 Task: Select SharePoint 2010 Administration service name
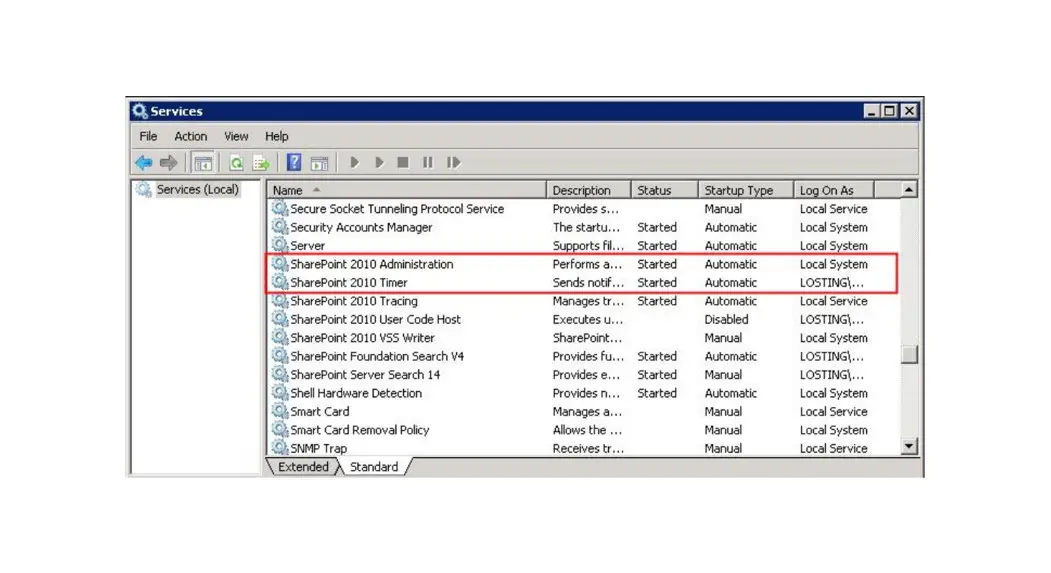point(371,264)
